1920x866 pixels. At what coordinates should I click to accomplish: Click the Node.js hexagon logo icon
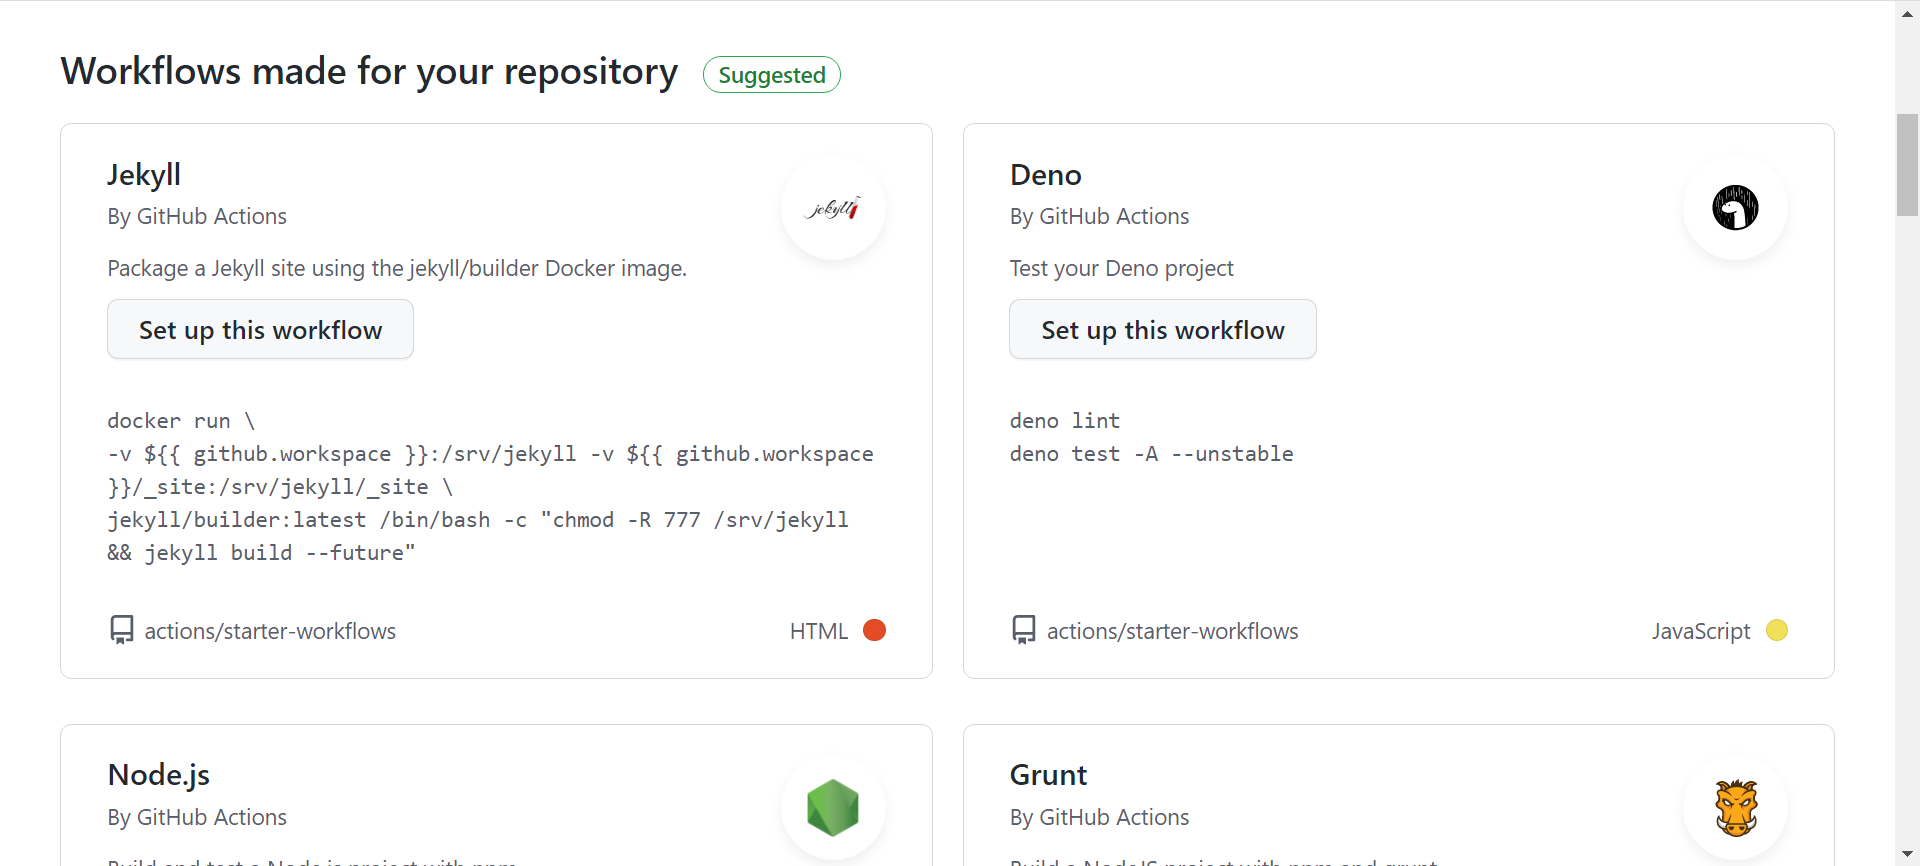[x=833, y=808]
